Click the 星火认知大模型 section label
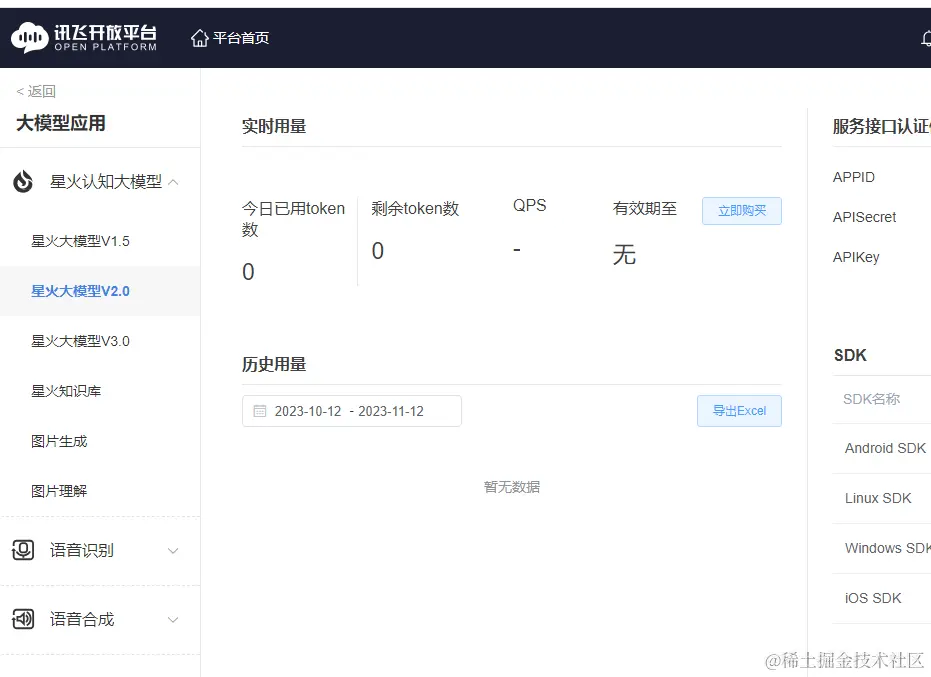931x677 pixels. (106, 182)
